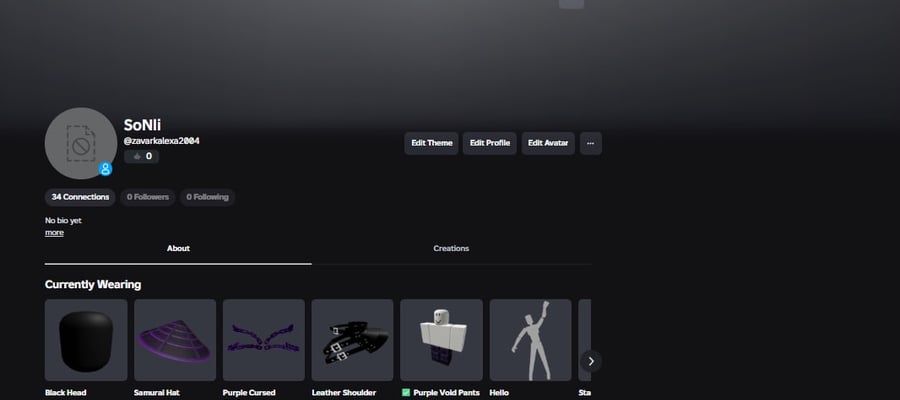Select the About tab
This screenshot has height=400, width=900.
(x=178, y=248)
